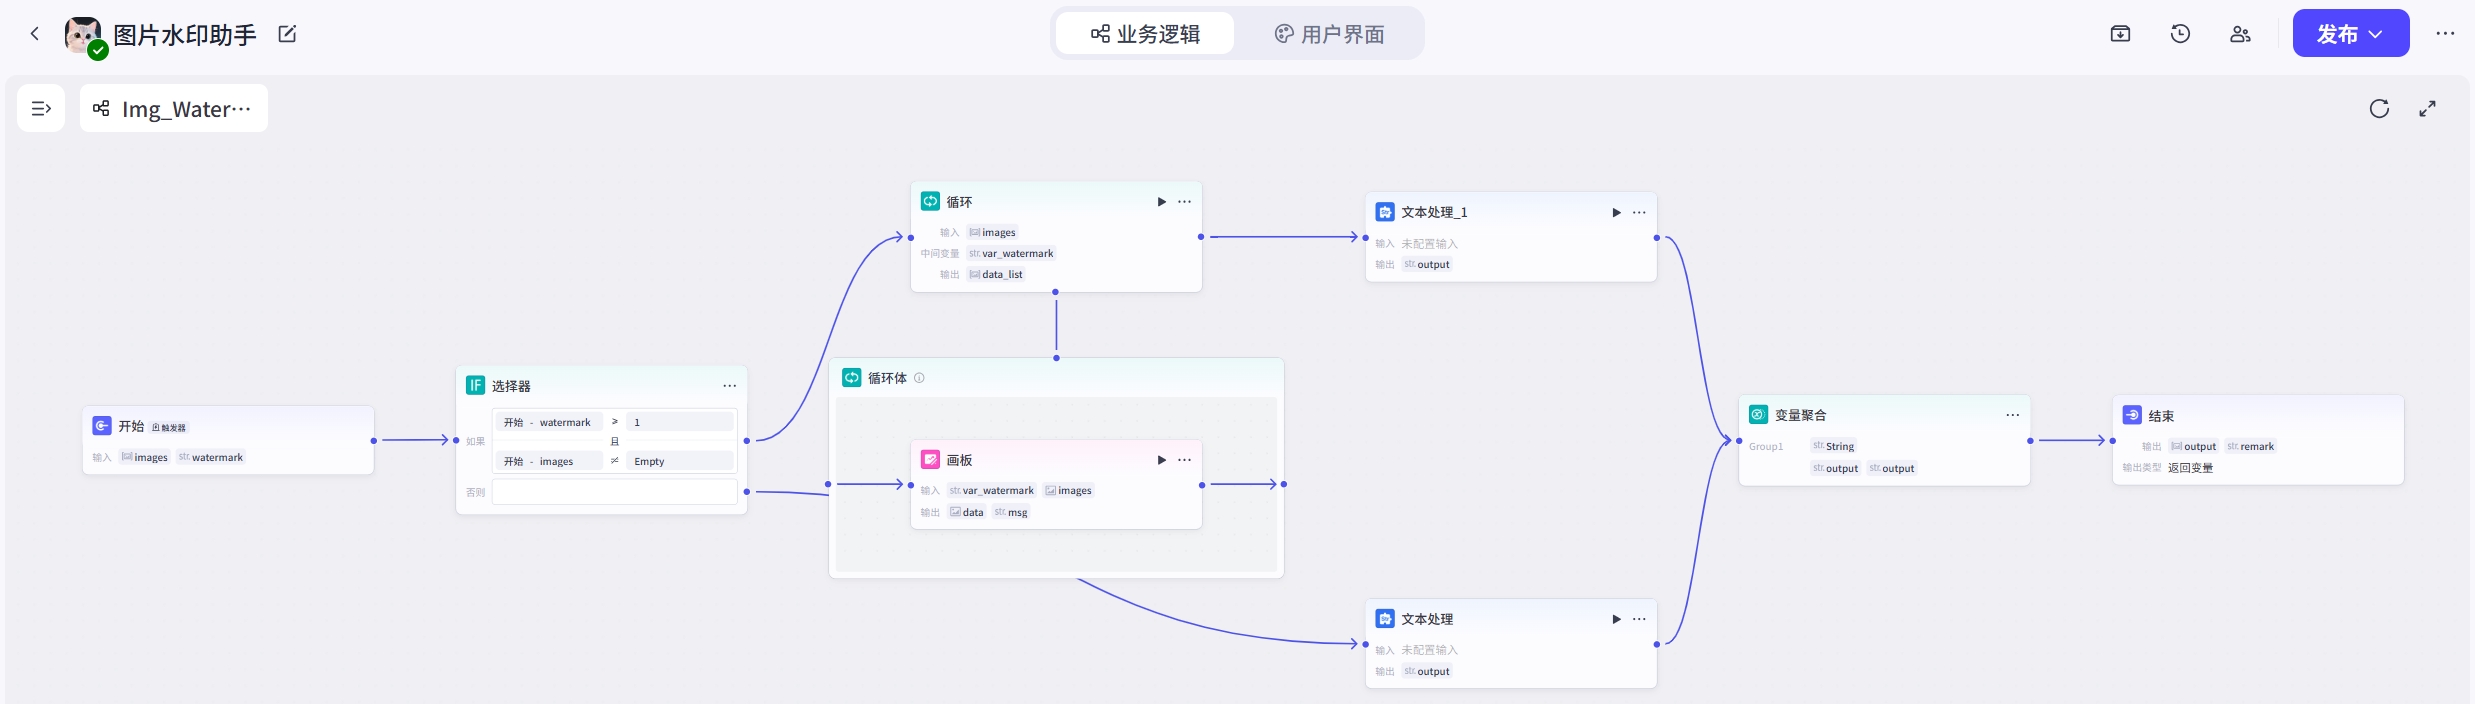2475x704 pixels.
Task: Run the 文本处理_1 node
Action: [1616, 212]
